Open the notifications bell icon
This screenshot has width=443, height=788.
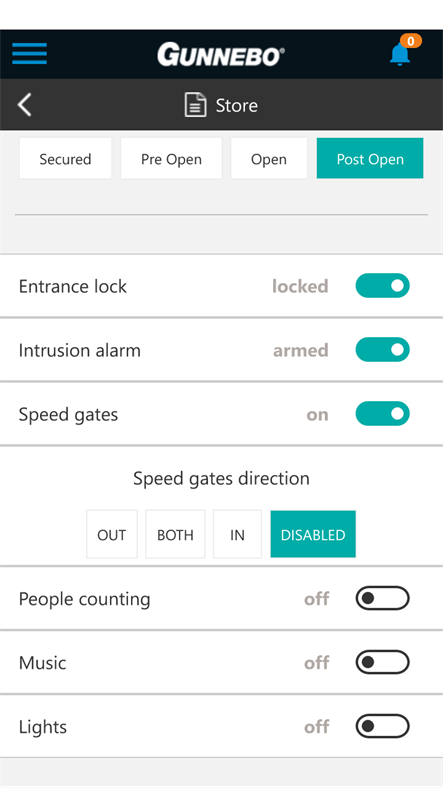click(400, 54)
